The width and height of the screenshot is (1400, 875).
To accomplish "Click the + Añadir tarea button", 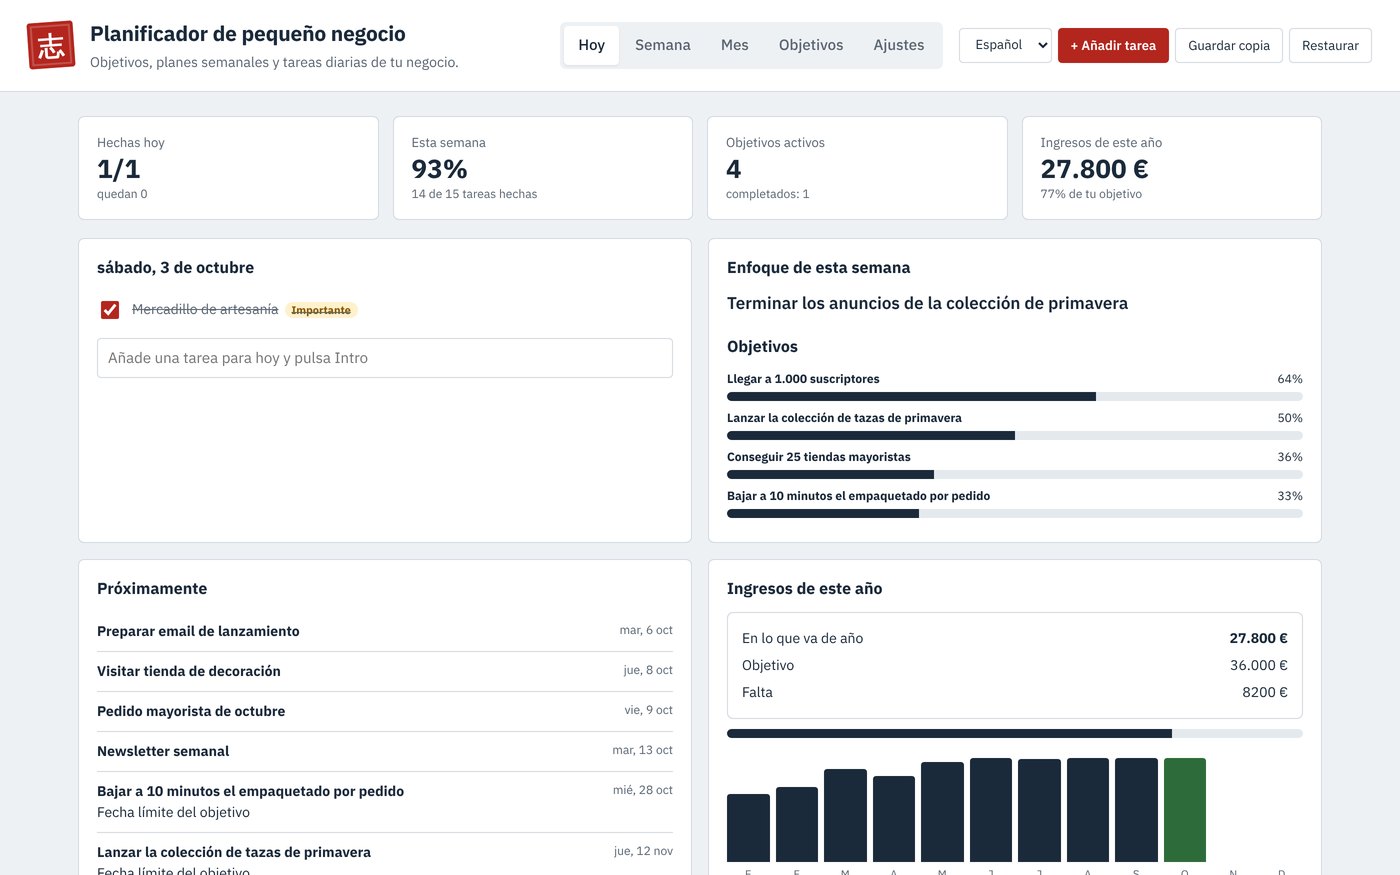I will click(1113, 45).
